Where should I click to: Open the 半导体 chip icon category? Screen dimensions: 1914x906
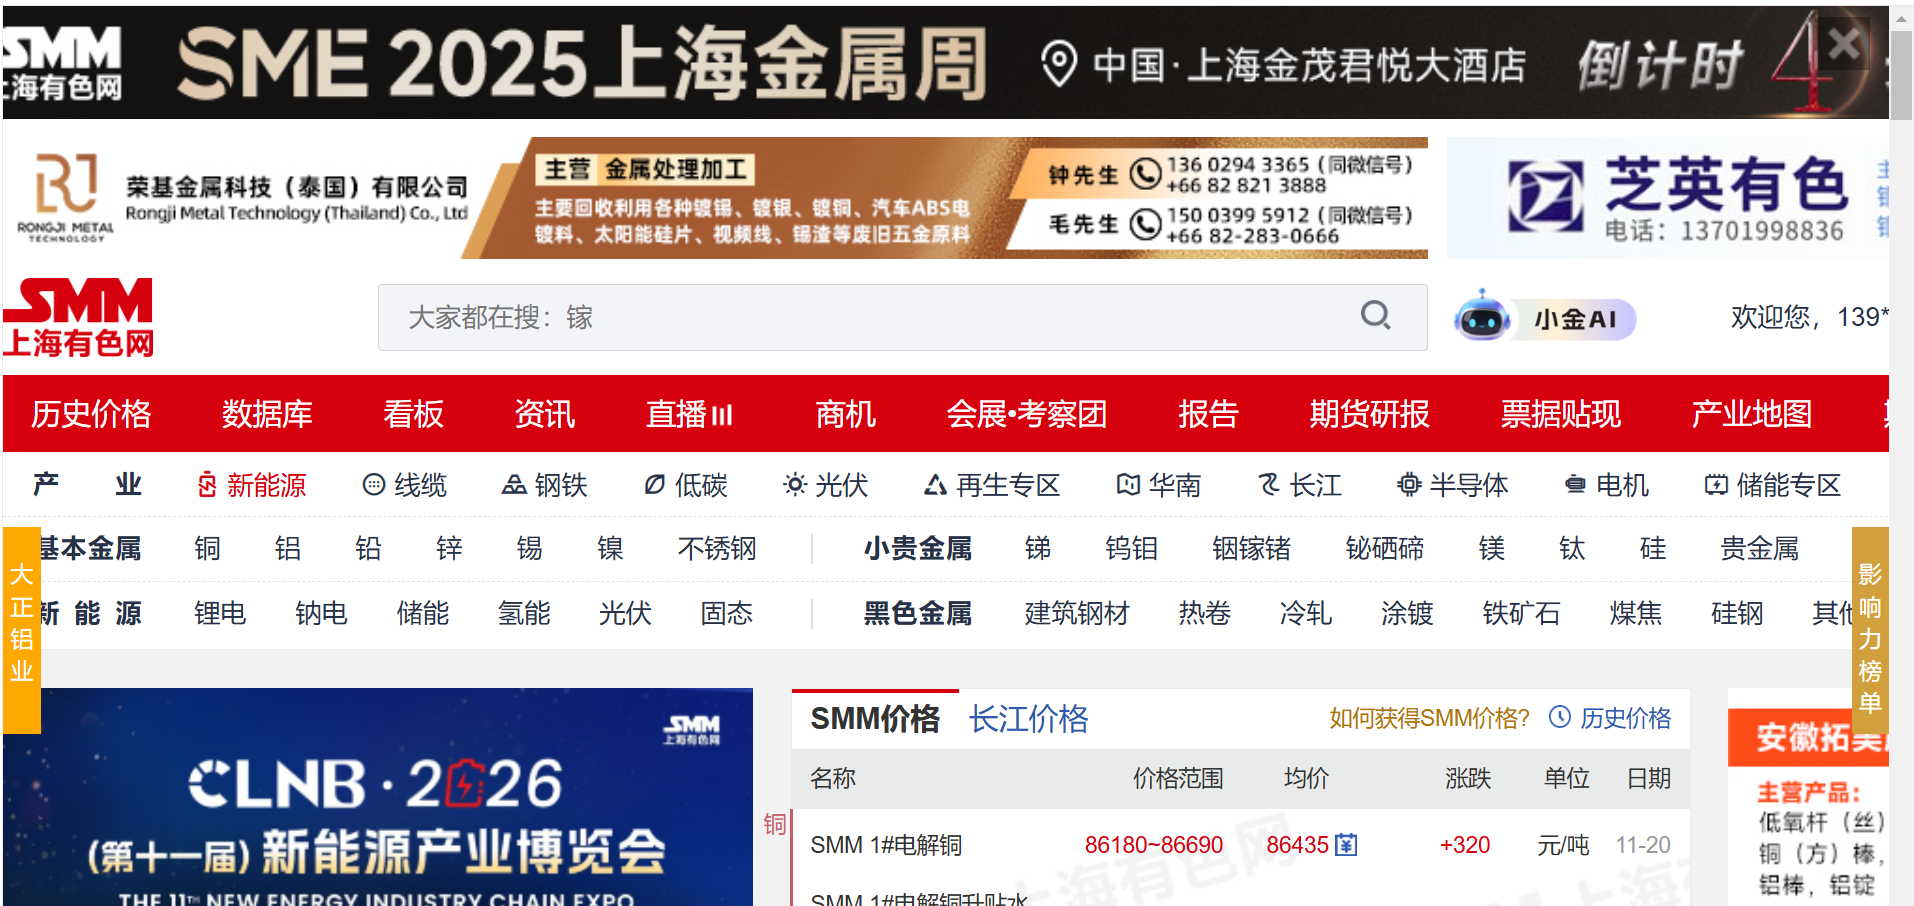pos(1452,485)
